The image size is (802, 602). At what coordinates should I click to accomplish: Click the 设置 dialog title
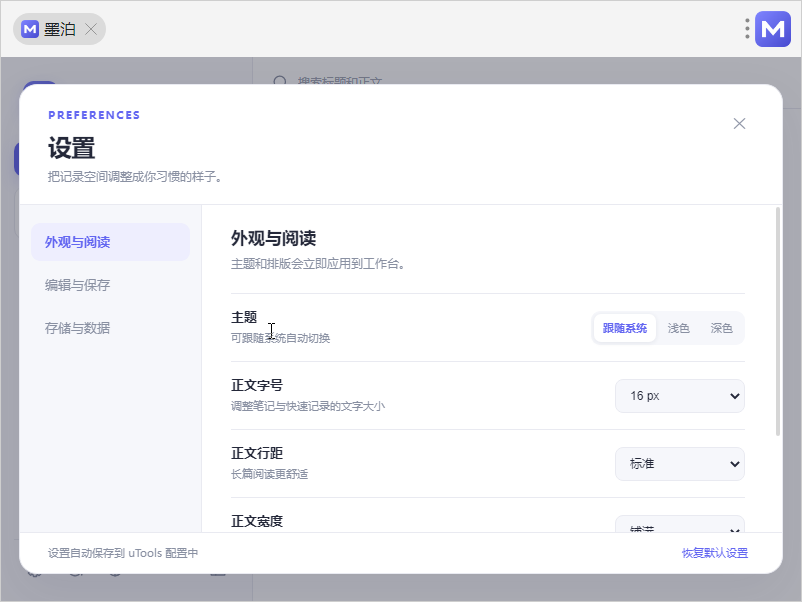point(72,148)
